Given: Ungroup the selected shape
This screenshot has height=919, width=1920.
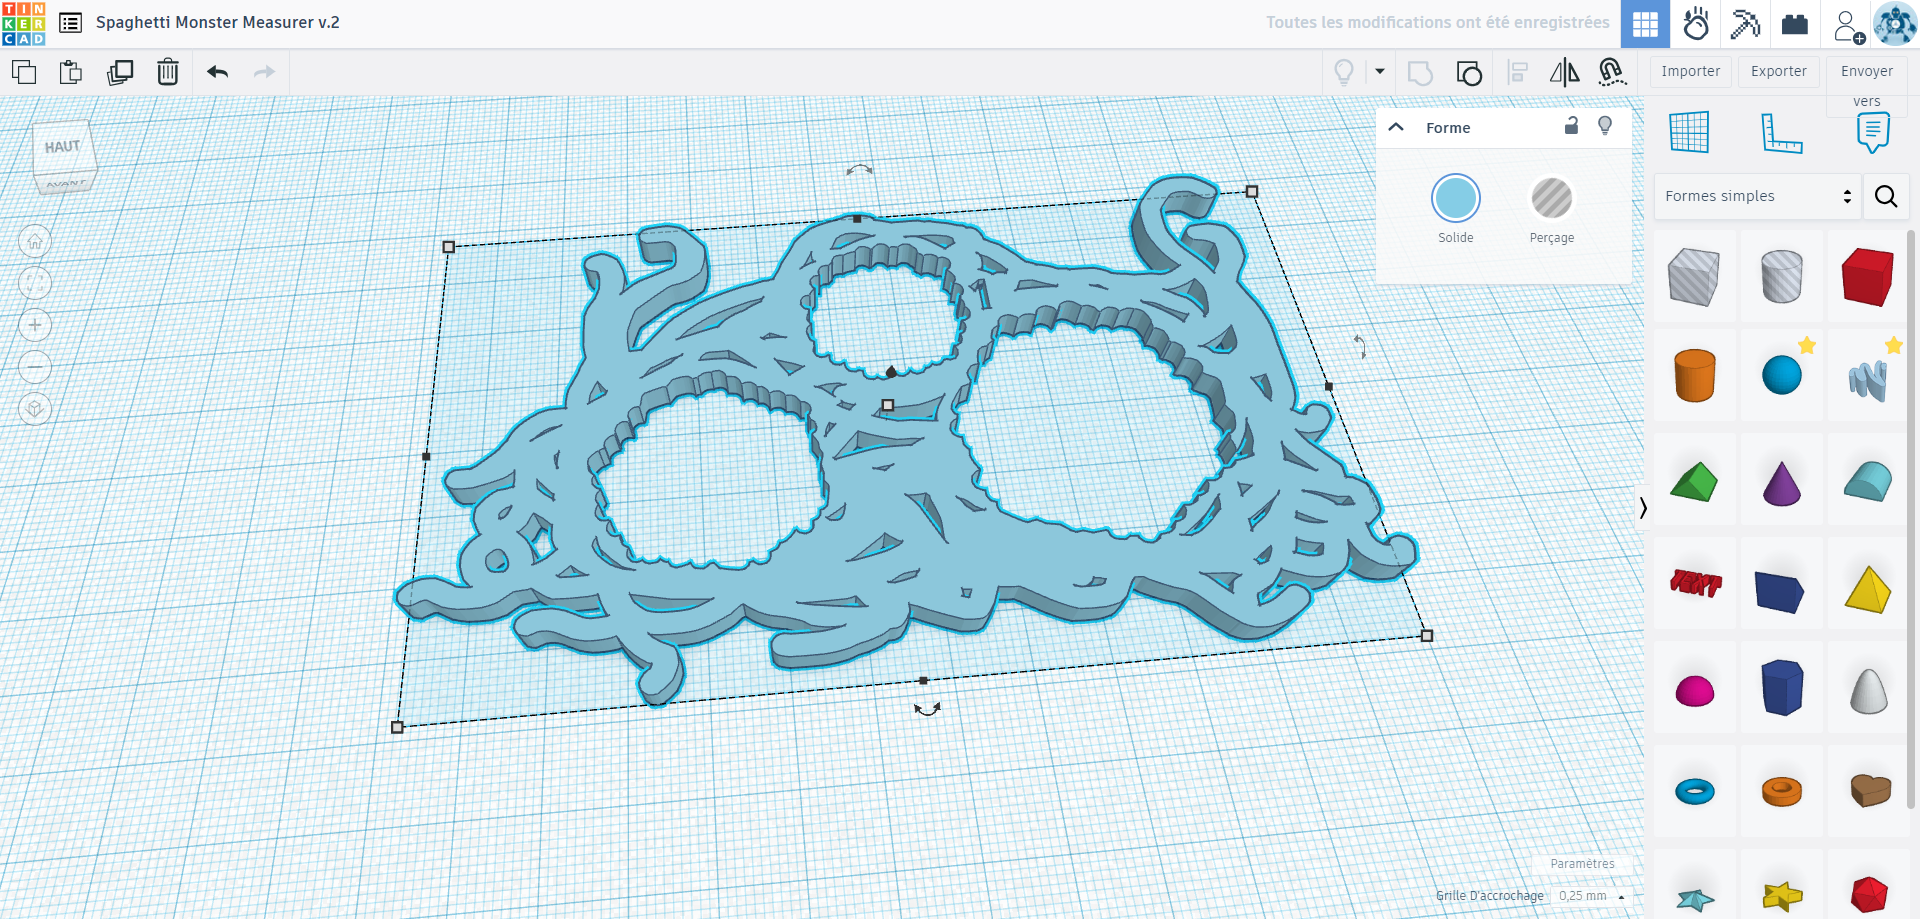Looking at the screenshot, I should [1469, 73].
